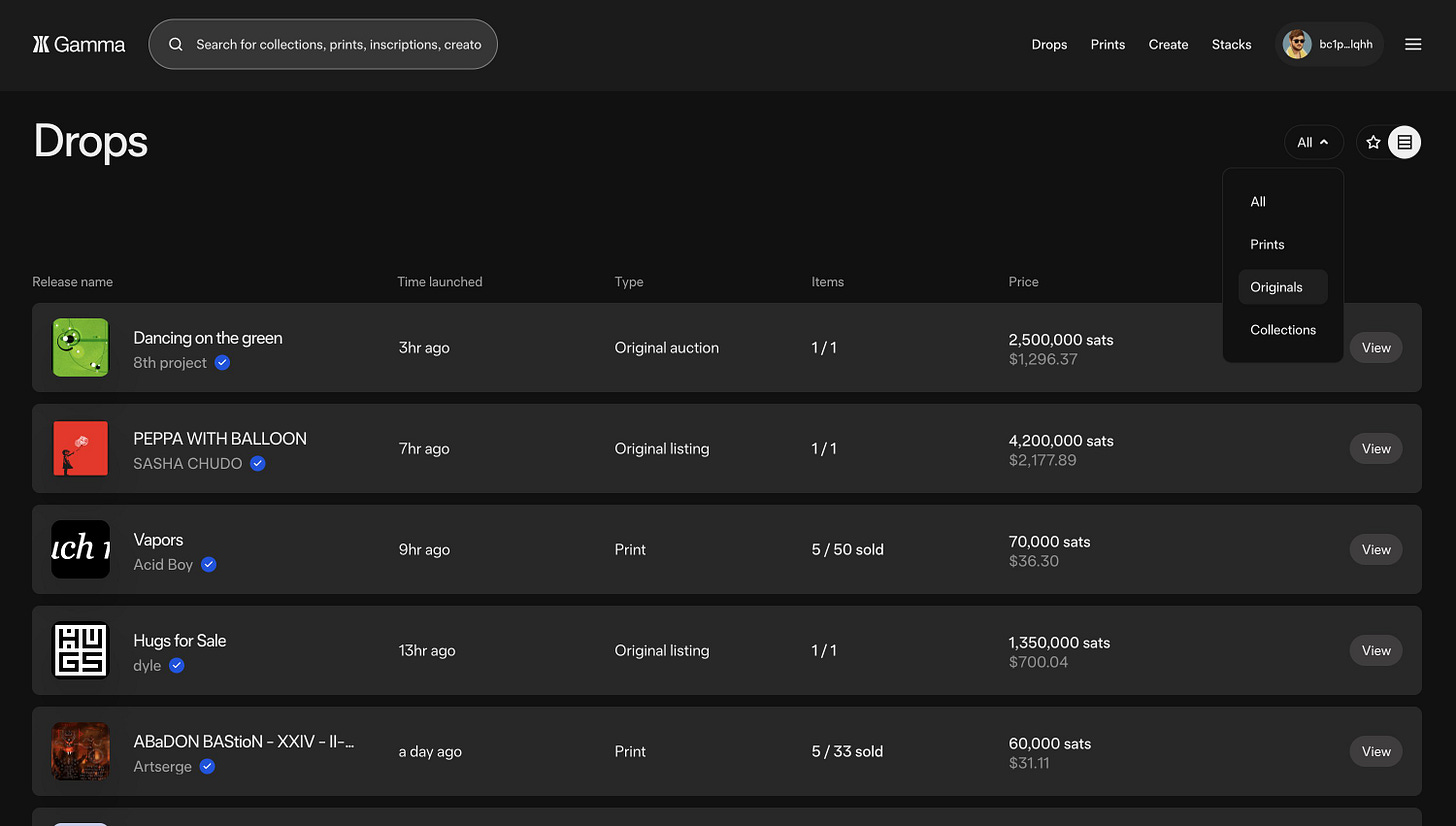
Task: Open PEPPA WITH BALLOON thumbnail
Action: tap(80, 448)
